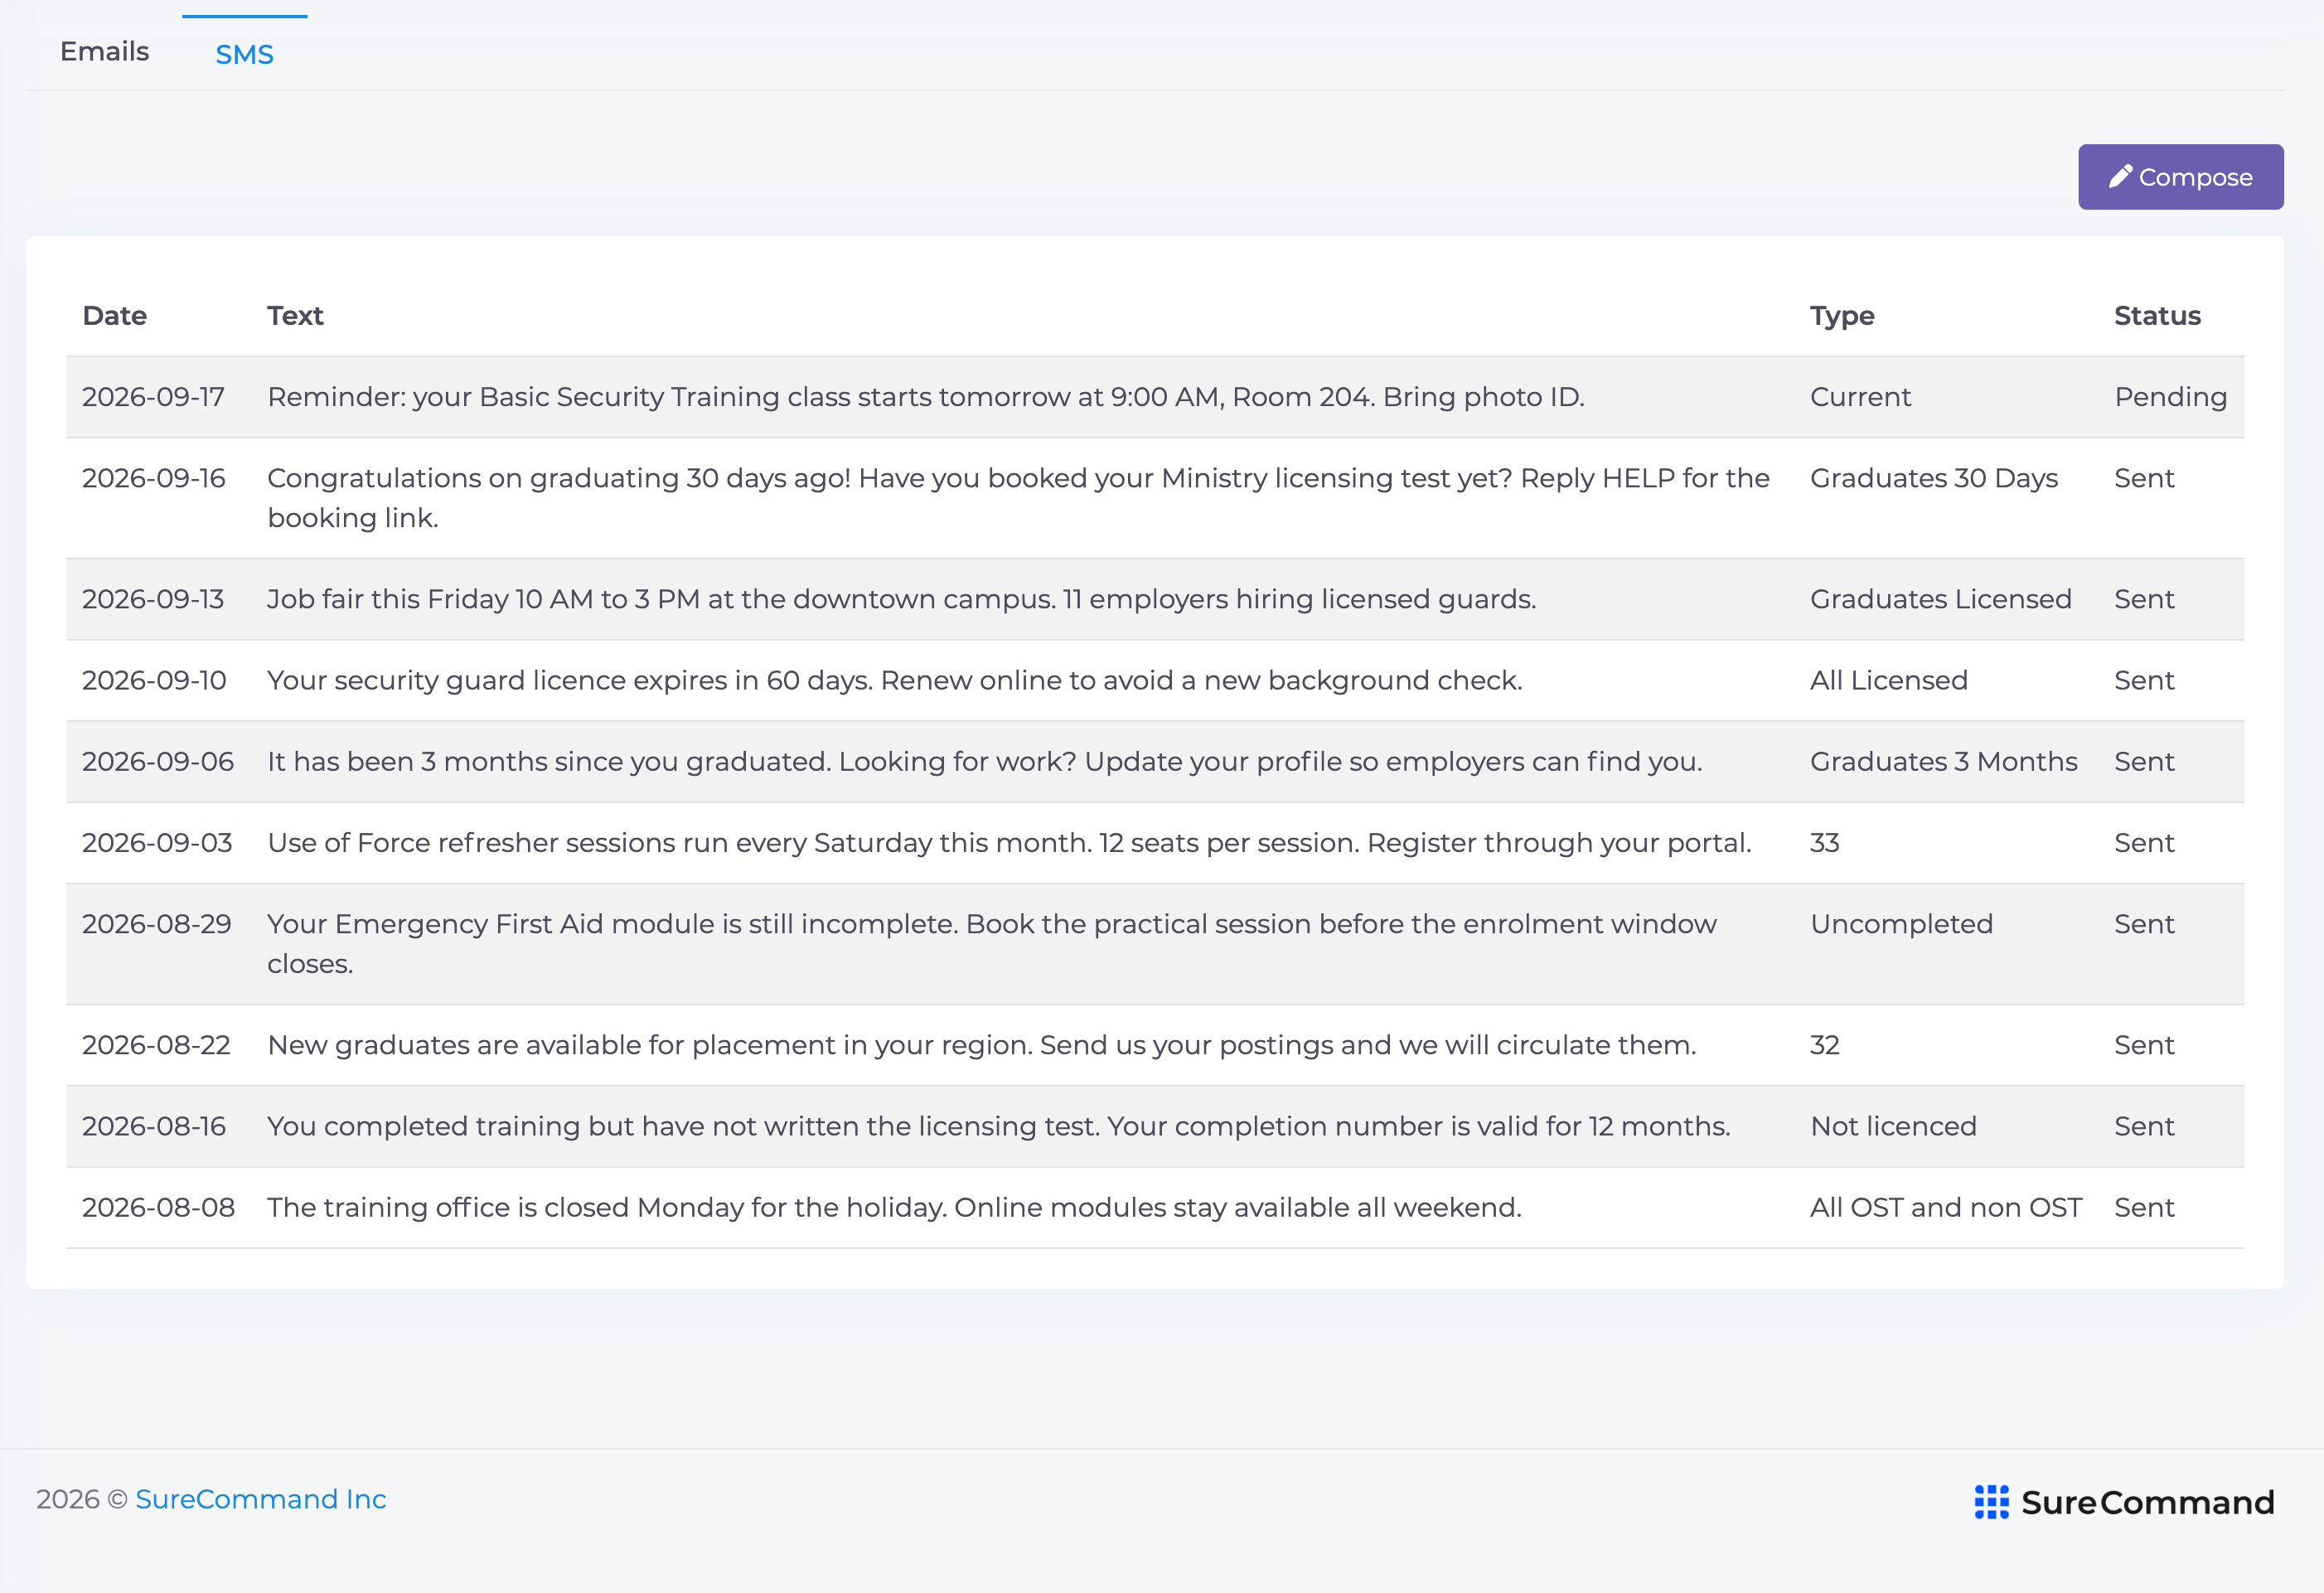The image size is (2324, 1593).
Task: Click the Graduates 3 Months type cell
Action: (1943, 761)
